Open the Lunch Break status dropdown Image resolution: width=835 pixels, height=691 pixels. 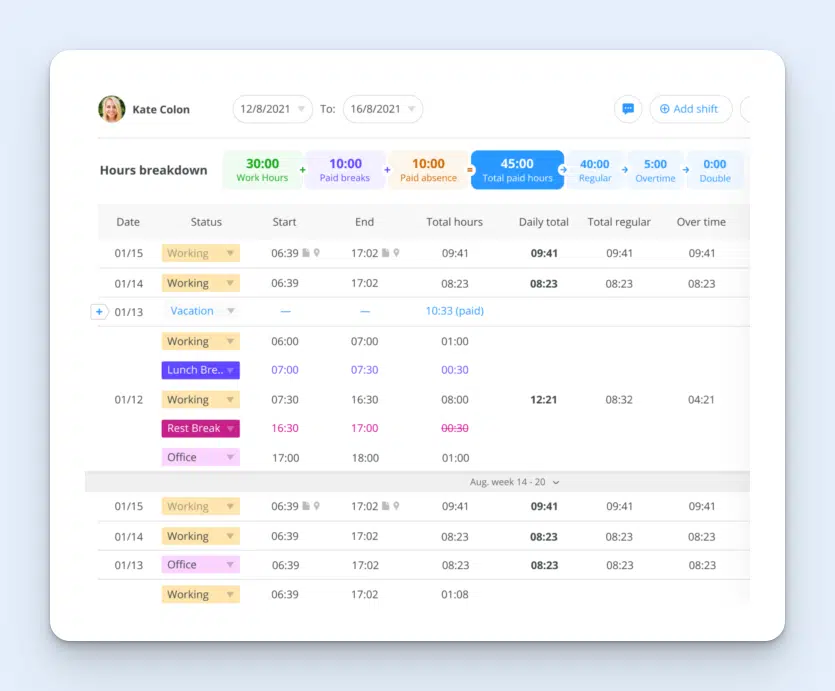tap(200, 370)
